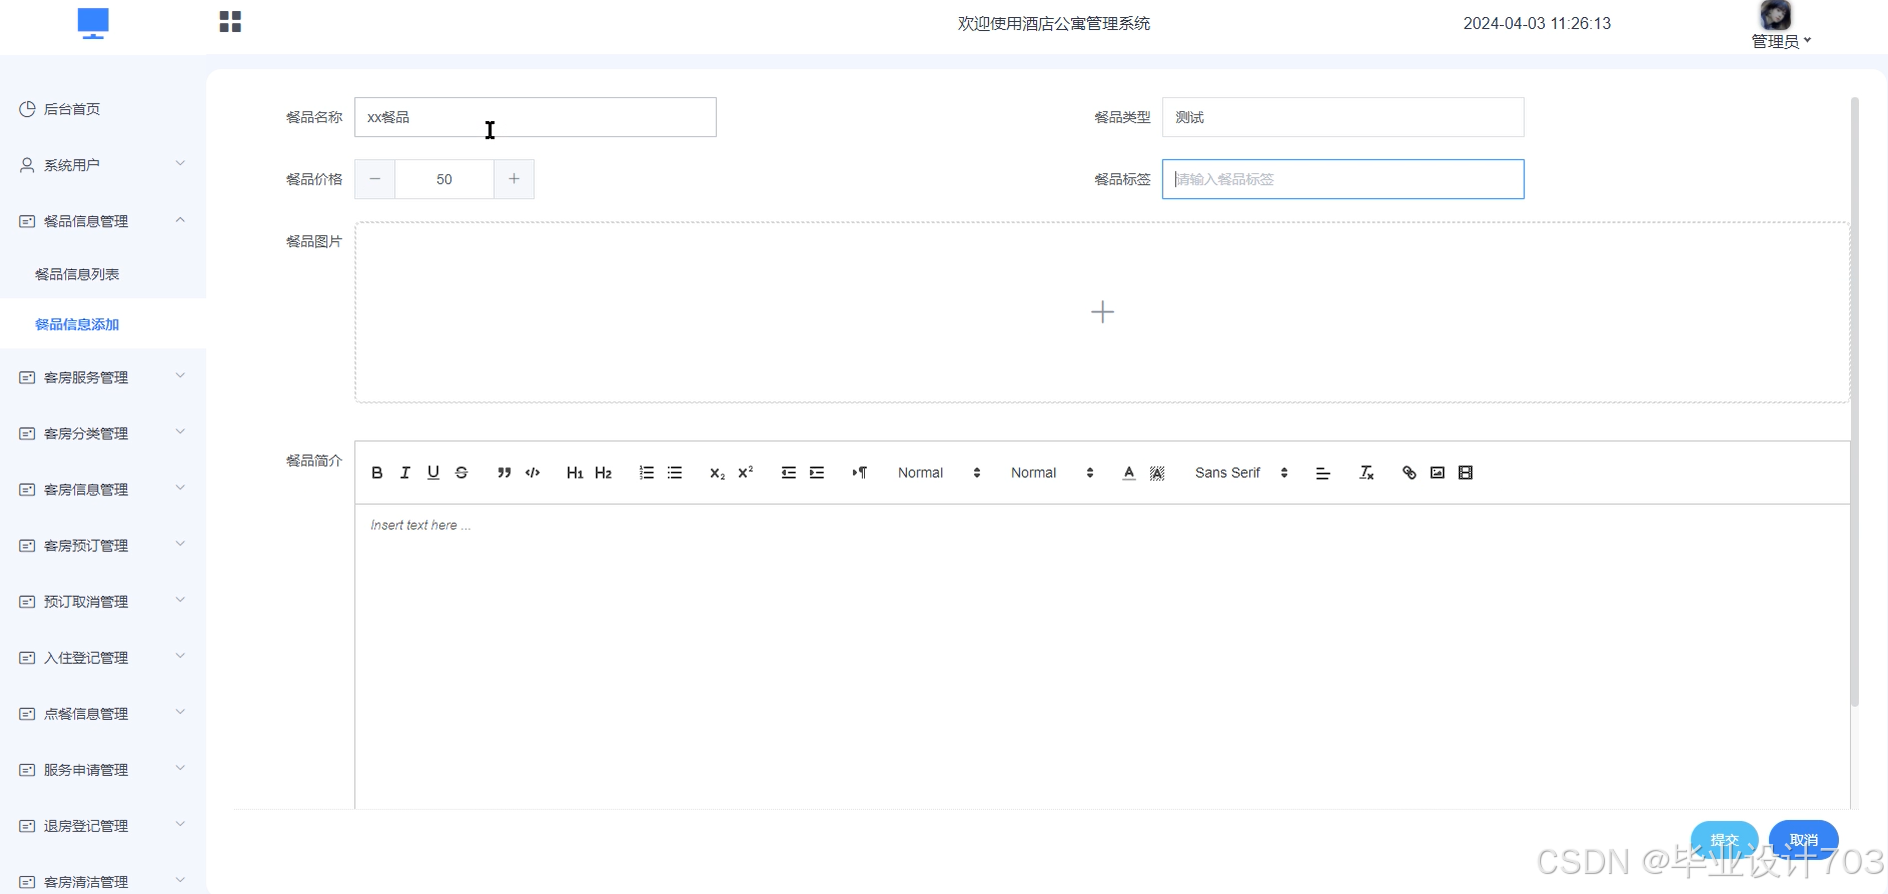Open the text color picker
The width and height of the screenshot is (1888, 894).
[1128, 473]
